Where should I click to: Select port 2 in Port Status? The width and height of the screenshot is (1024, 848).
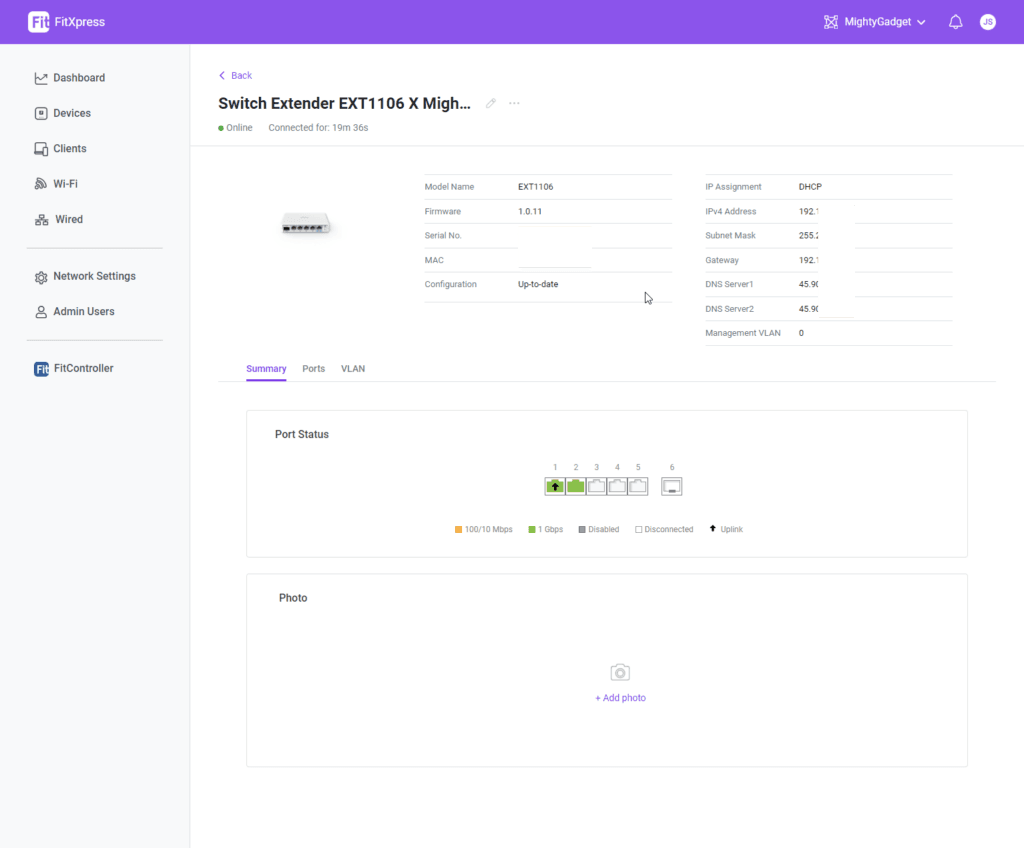tap(576, 486)
